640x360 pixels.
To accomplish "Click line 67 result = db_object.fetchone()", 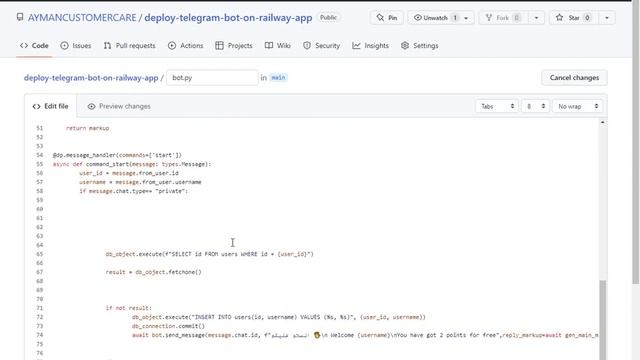I will tap(153, 272).
